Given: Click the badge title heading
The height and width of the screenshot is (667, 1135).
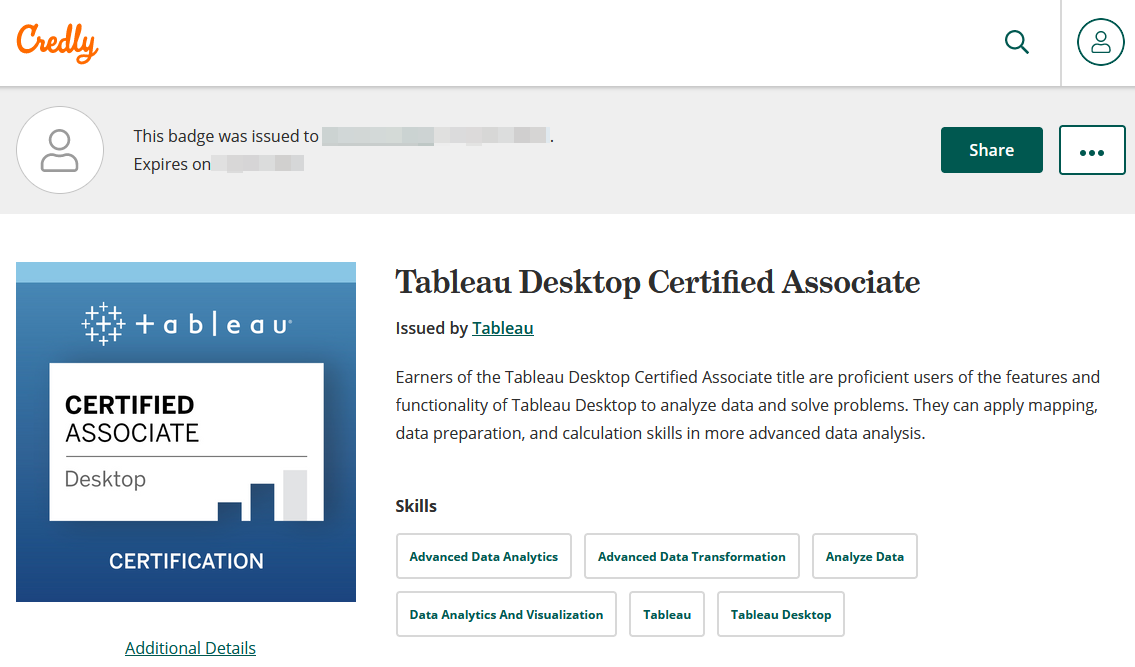Looking at the screenshot, I should pos(657,283).
